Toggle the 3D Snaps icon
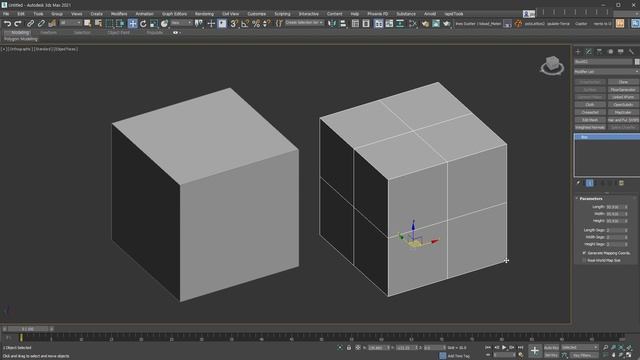640x360 pixels. [234, 24]
